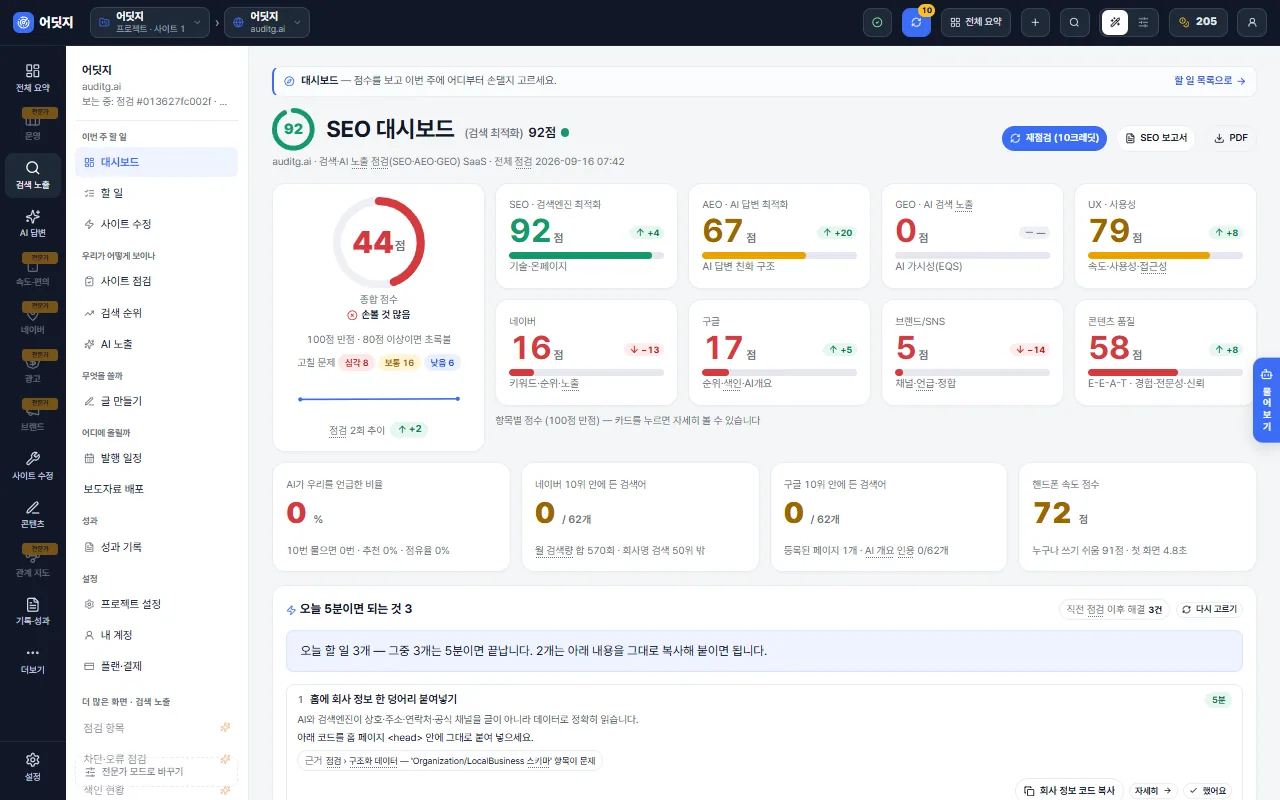Open 설정 gear at rail bottom

coord(33,767)
